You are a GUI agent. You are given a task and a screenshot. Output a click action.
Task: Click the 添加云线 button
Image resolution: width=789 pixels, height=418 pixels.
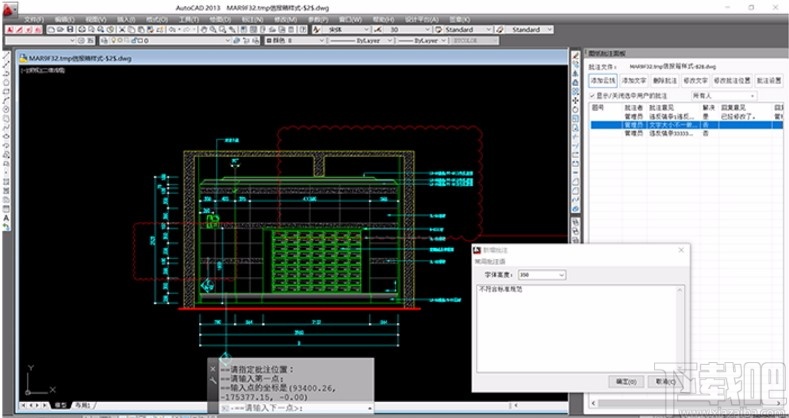point(602,80)
